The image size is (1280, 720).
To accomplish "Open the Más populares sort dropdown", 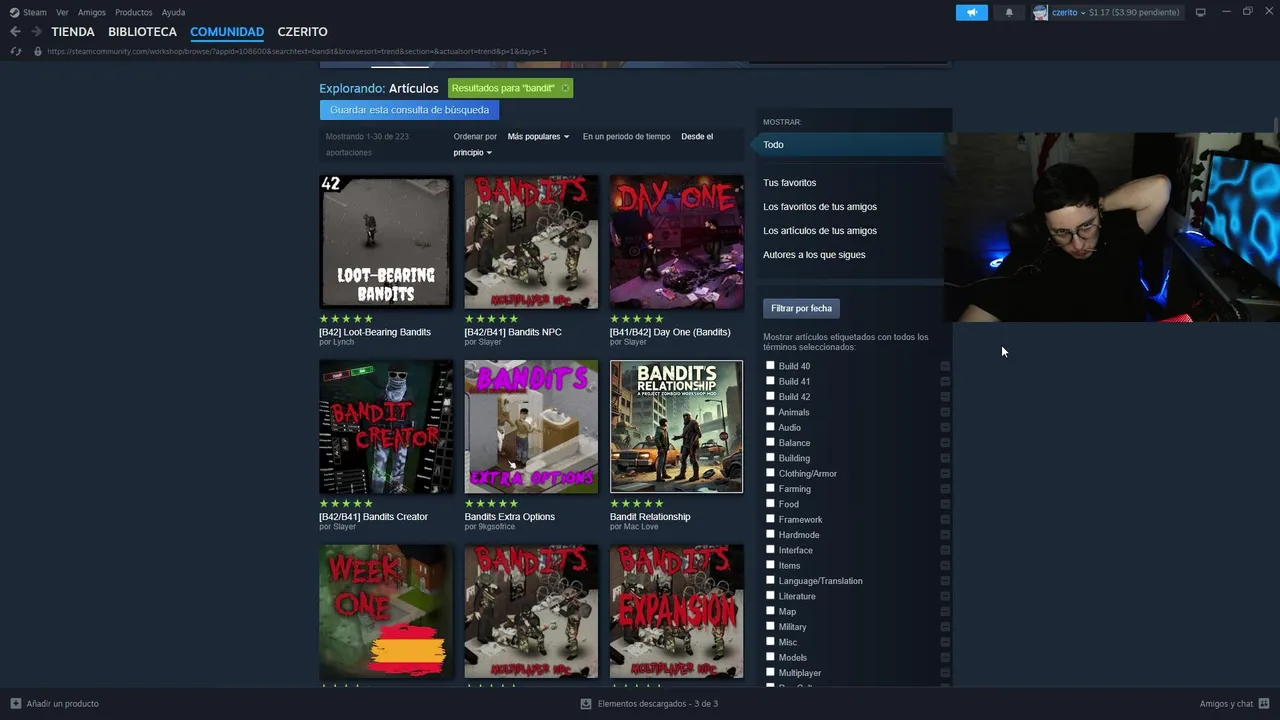I will click(538, 136).
